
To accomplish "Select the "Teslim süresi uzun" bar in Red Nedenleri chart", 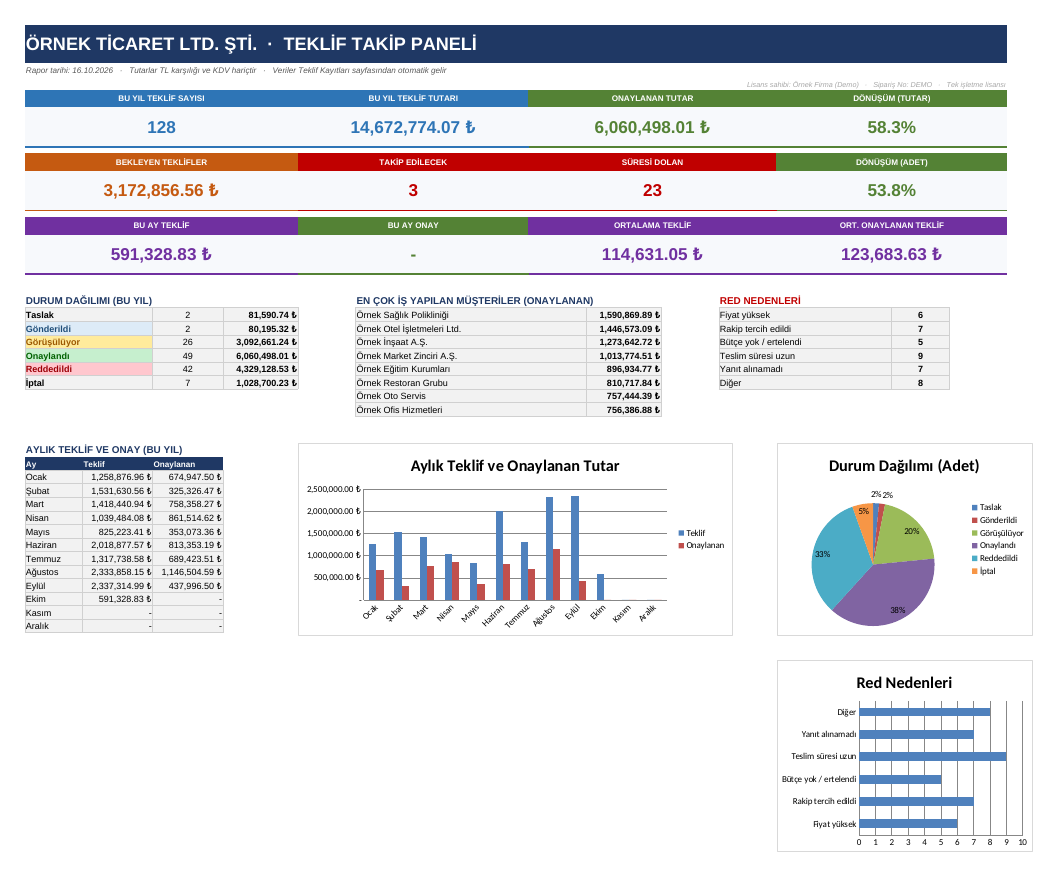I will tap(932, 756).
